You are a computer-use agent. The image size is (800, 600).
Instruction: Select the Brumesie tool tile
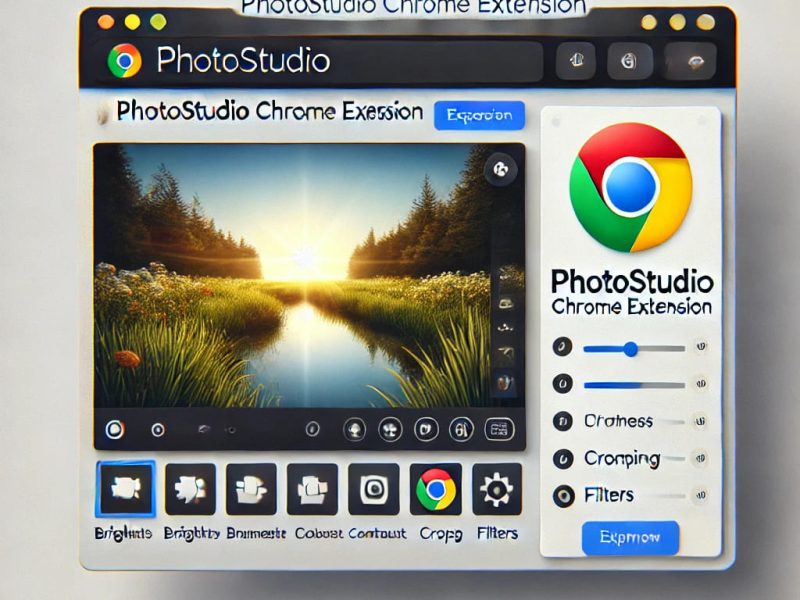click(x=251, y=489)
